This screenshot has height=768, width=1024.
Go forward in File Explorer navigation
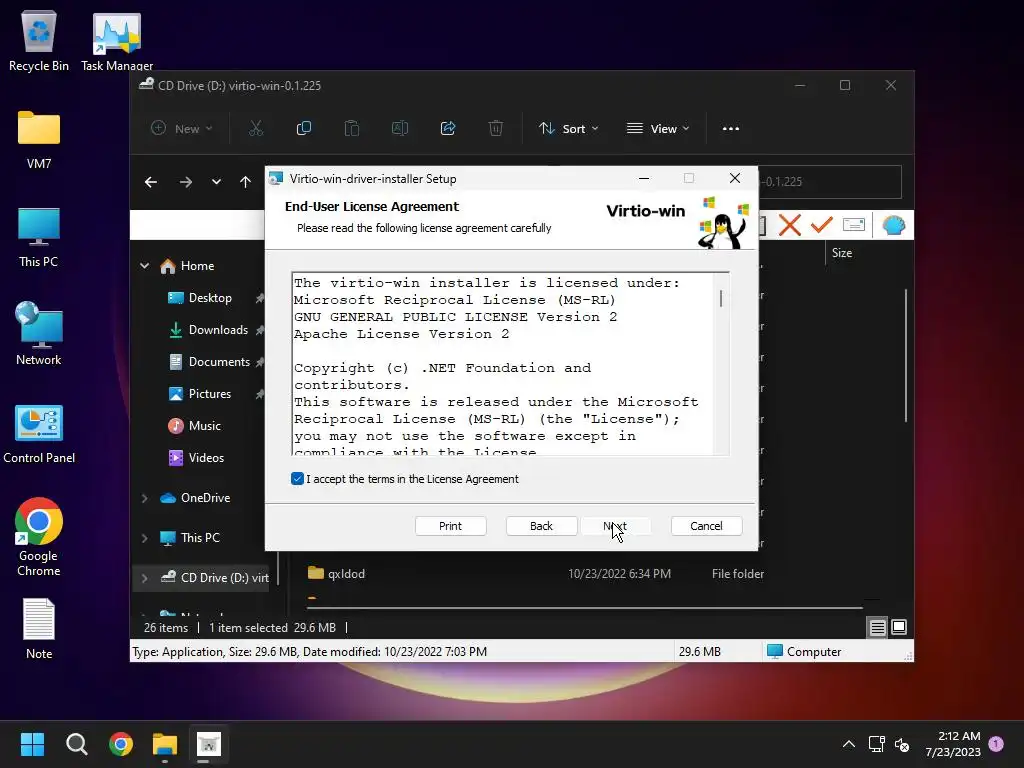pyautogui.click(x=186, y=182)
